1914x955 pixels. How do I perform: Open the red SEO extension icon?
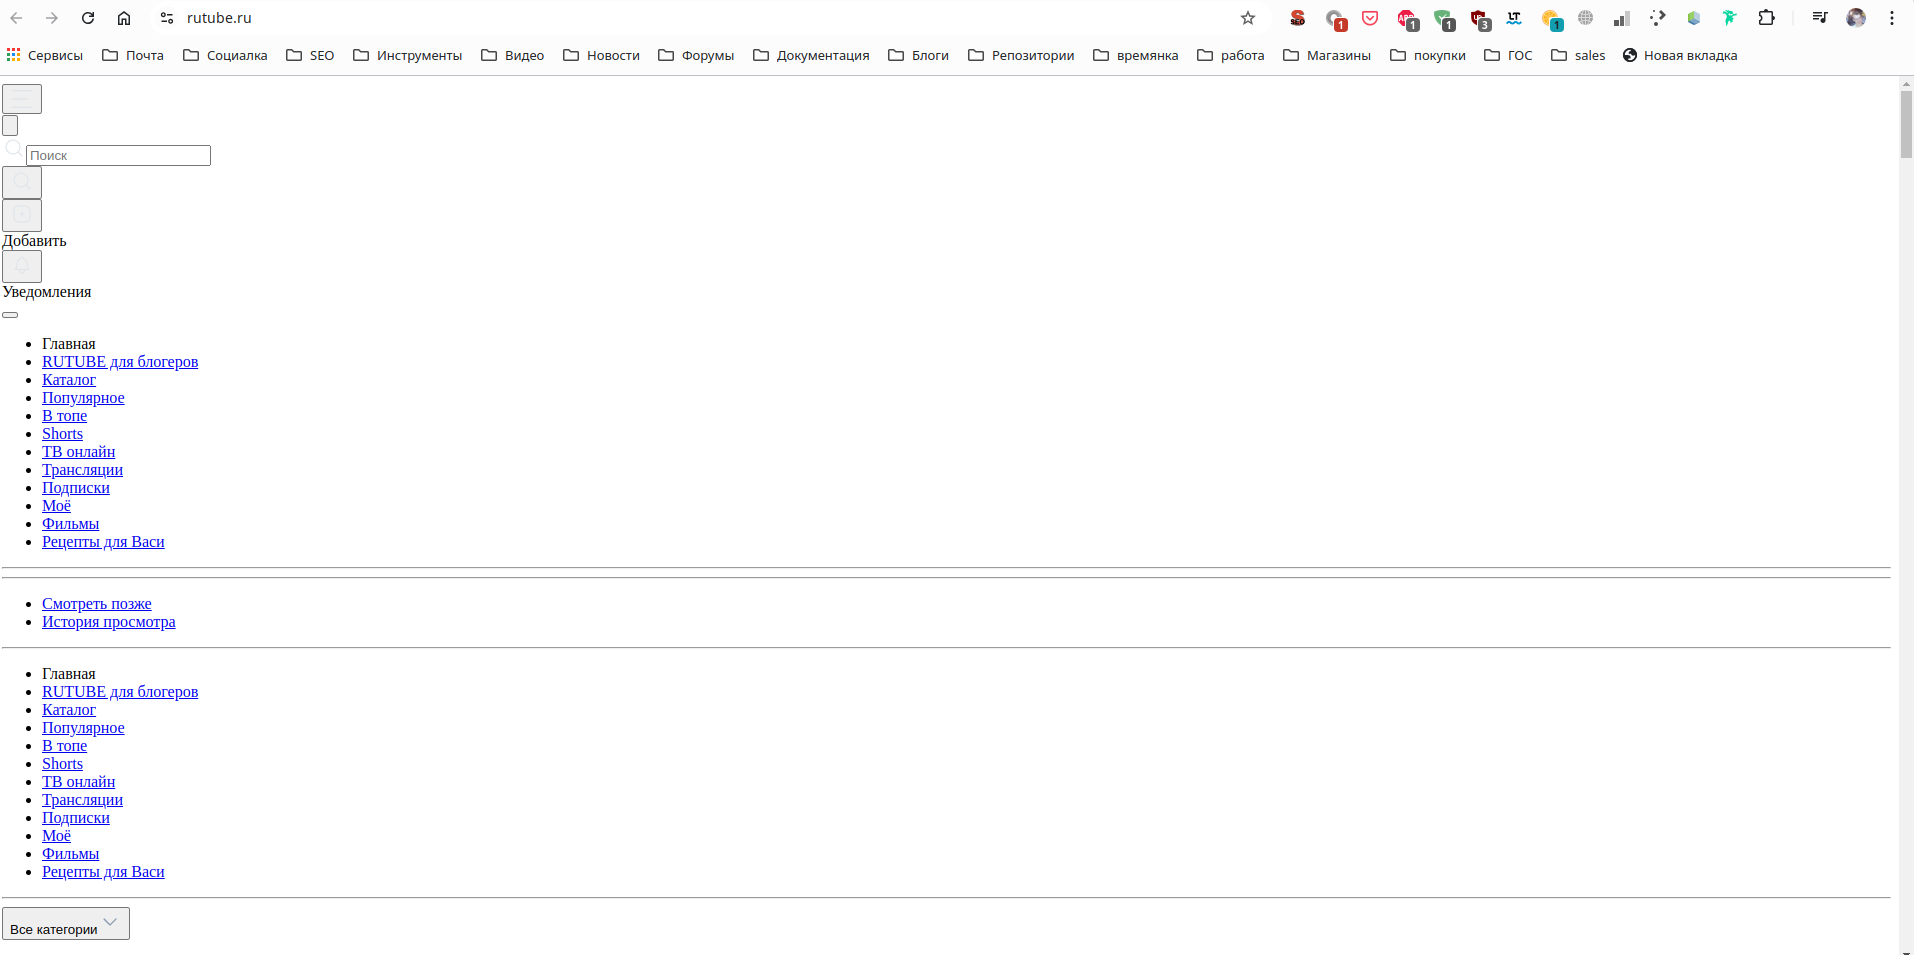1298,18
